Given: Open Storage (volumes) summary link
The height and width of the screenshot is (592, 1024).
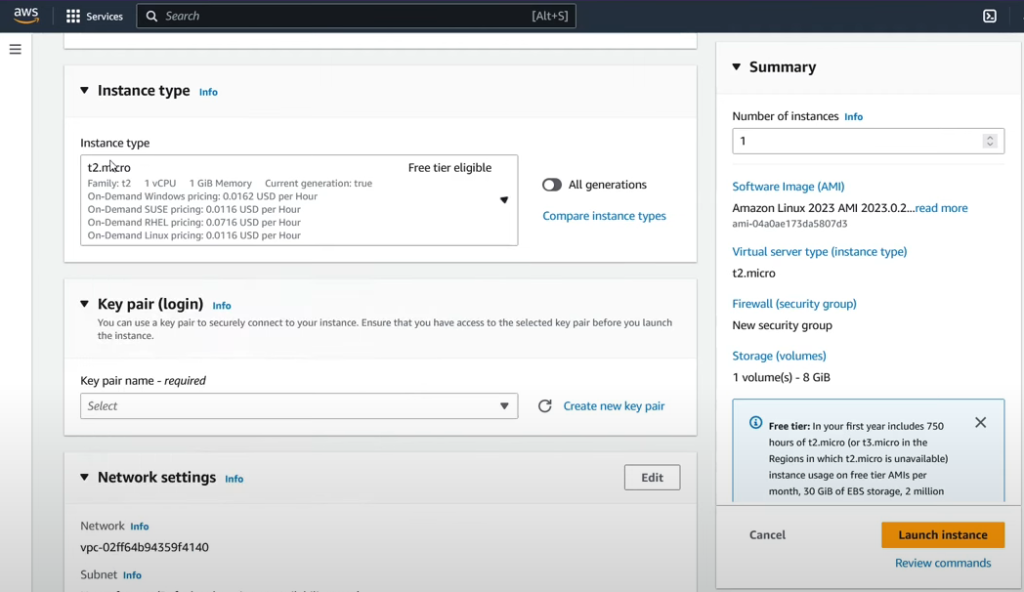Looking at the screenshot, I should click(779, 356).
